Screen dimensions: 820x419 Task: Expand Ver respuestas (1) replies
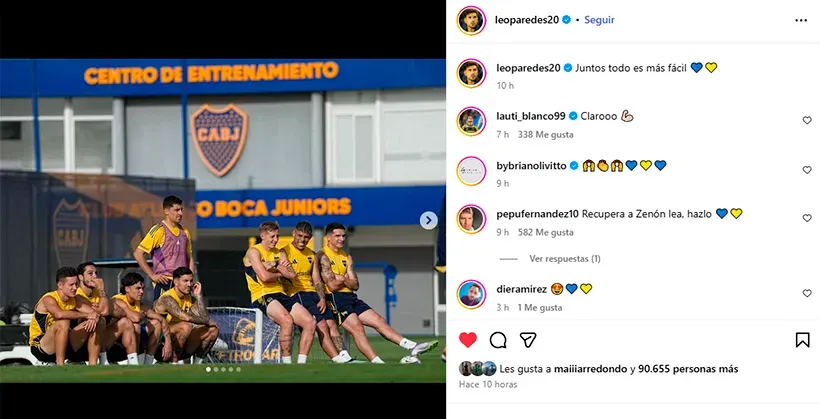tap(564, 259)
